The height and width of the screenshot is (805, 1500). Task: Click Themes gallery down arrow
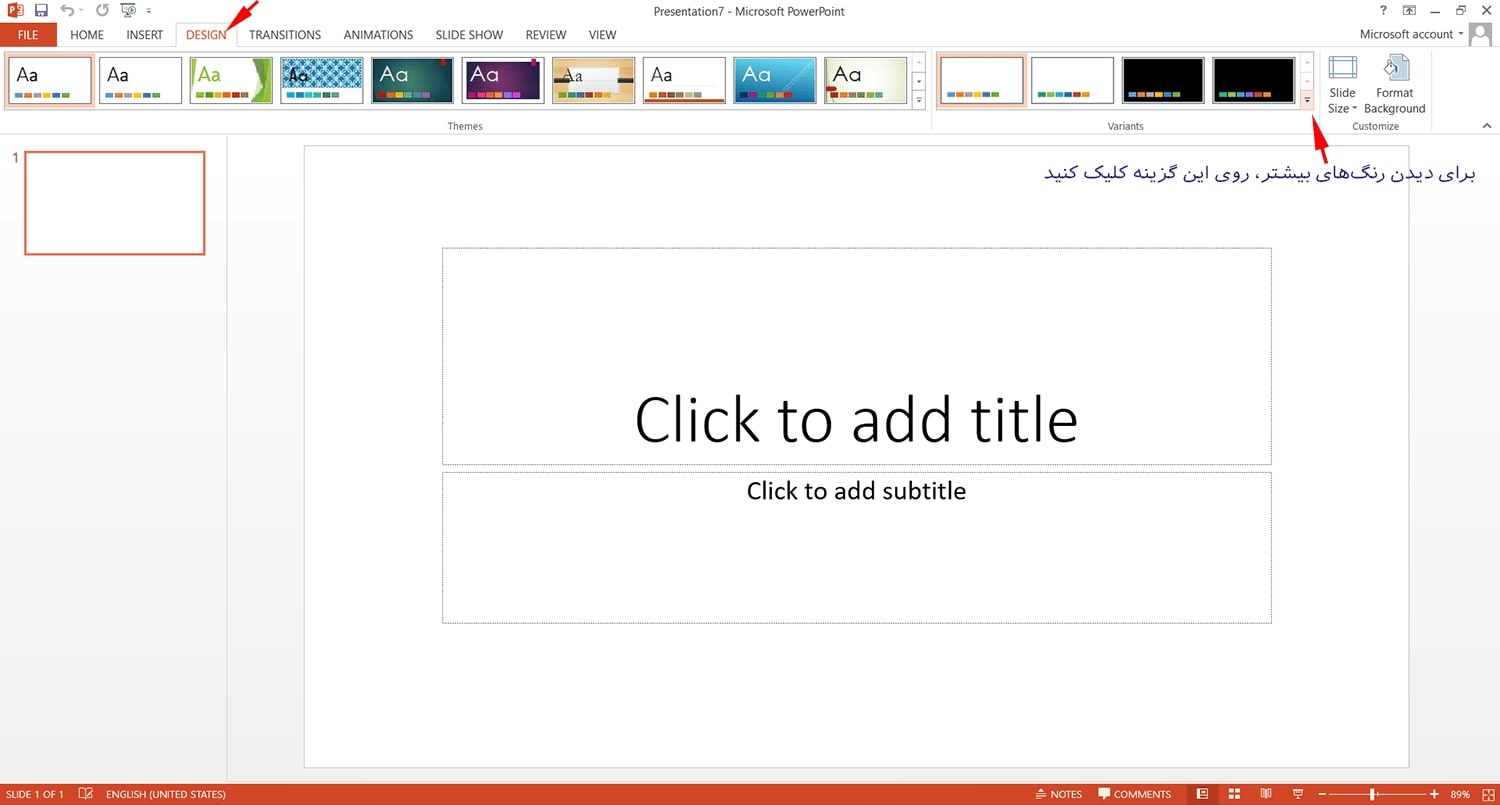[x=919, y=81]
